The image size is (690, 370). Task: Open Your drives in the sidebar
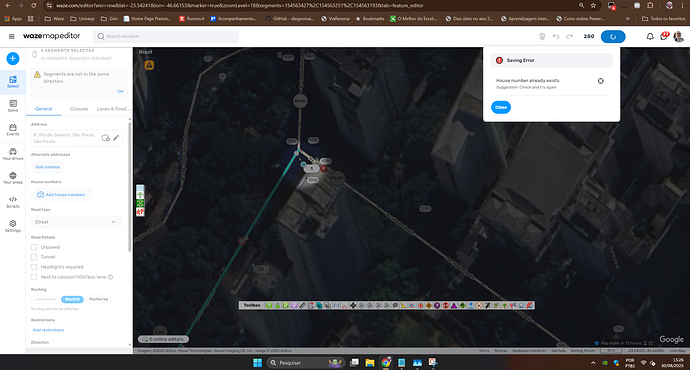coord(13,154)
